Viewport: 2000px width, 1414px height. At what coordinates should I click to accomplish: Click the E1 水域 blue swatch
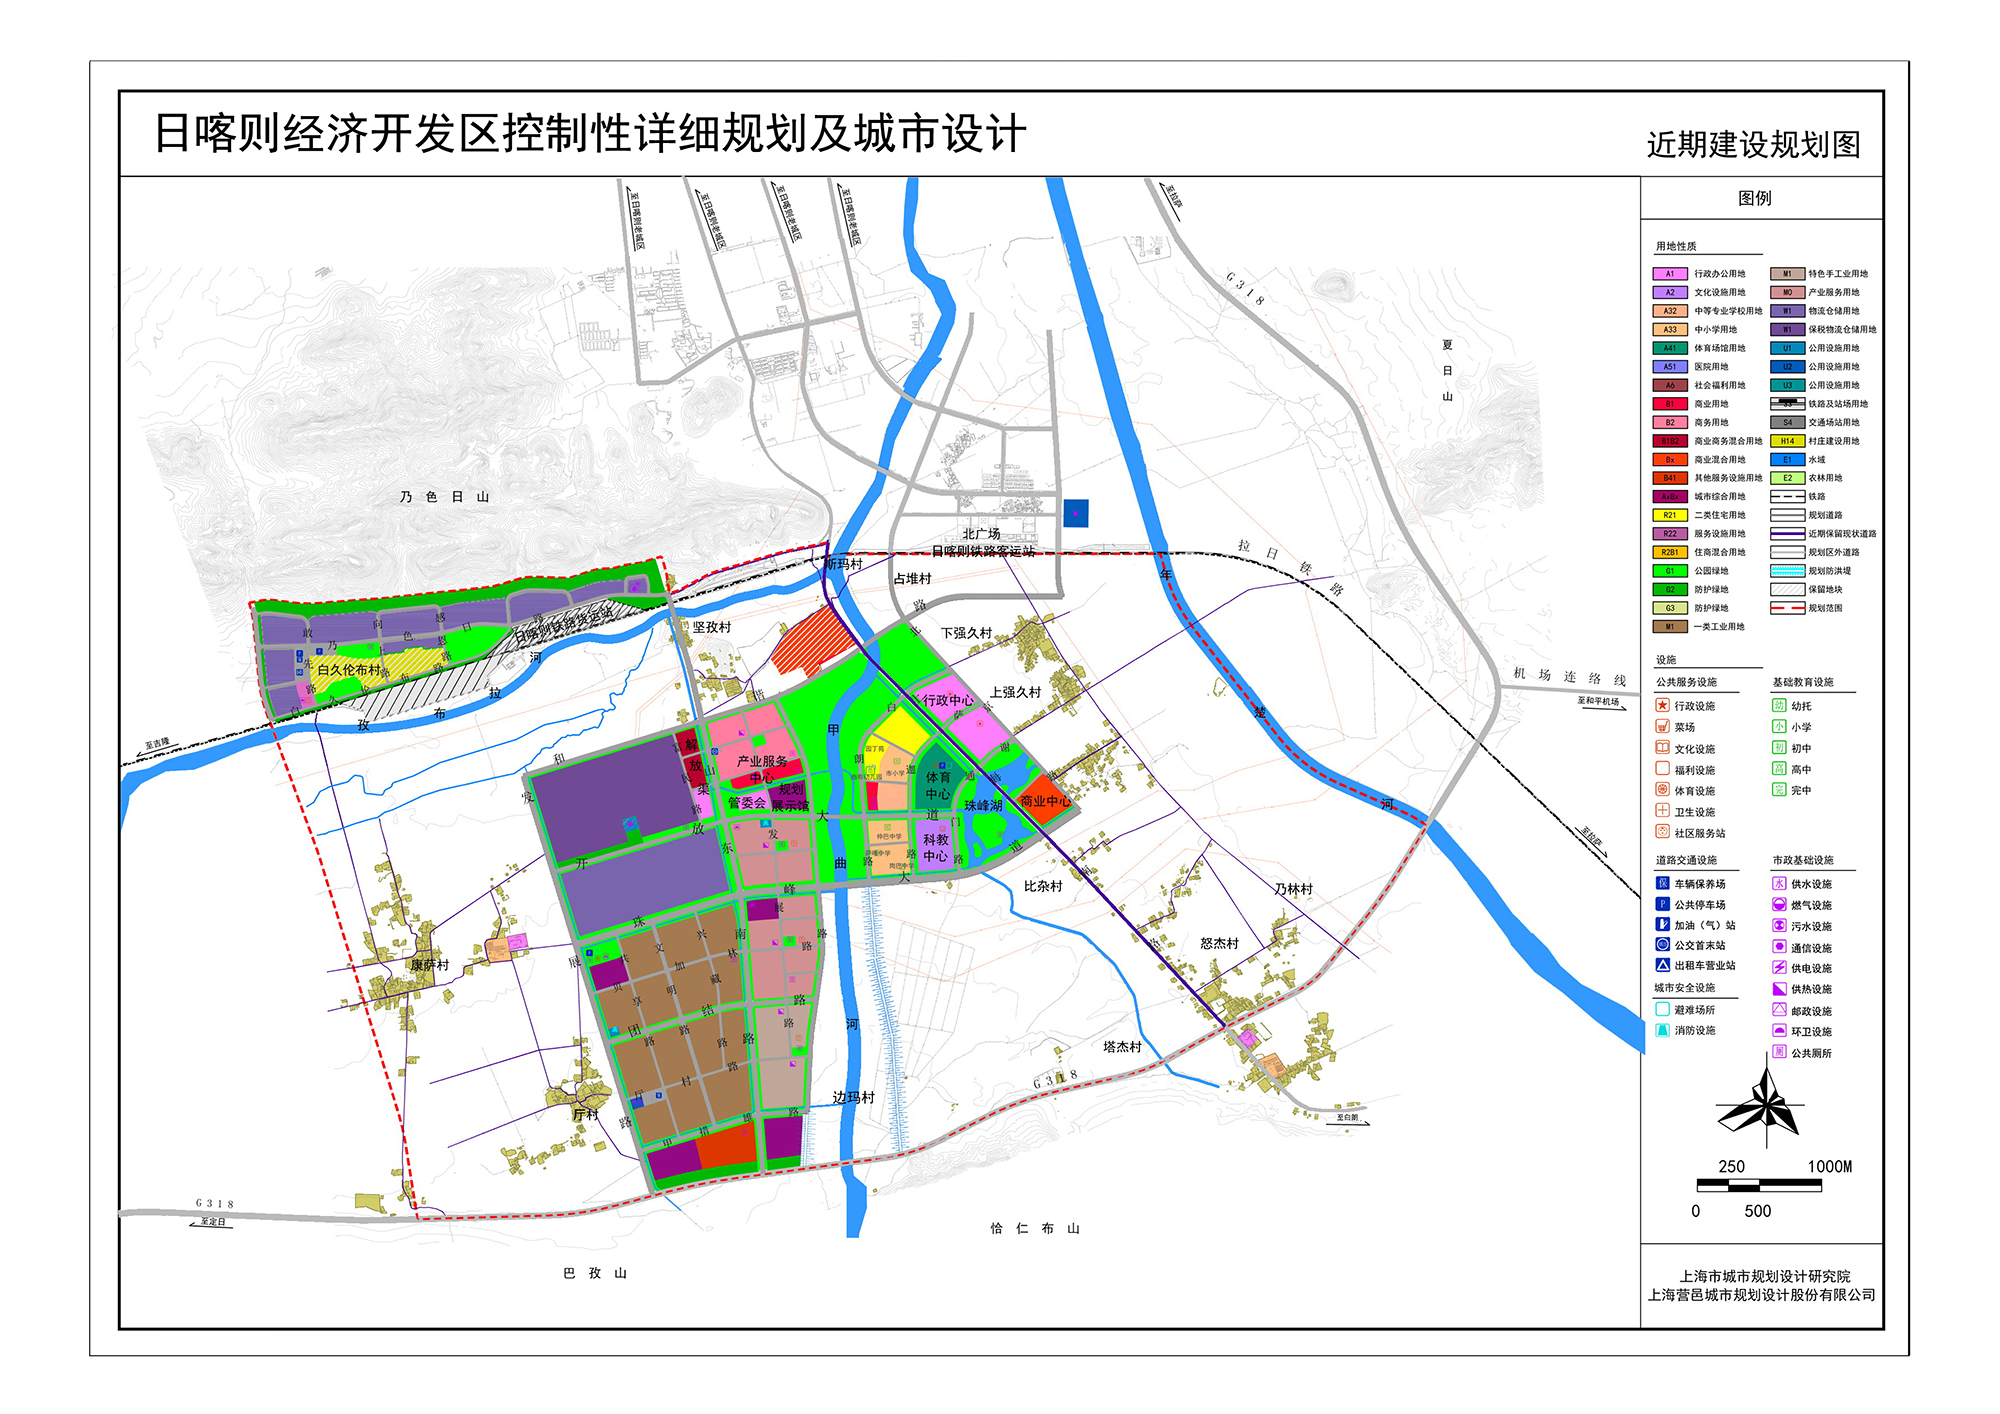point(1787,460)
